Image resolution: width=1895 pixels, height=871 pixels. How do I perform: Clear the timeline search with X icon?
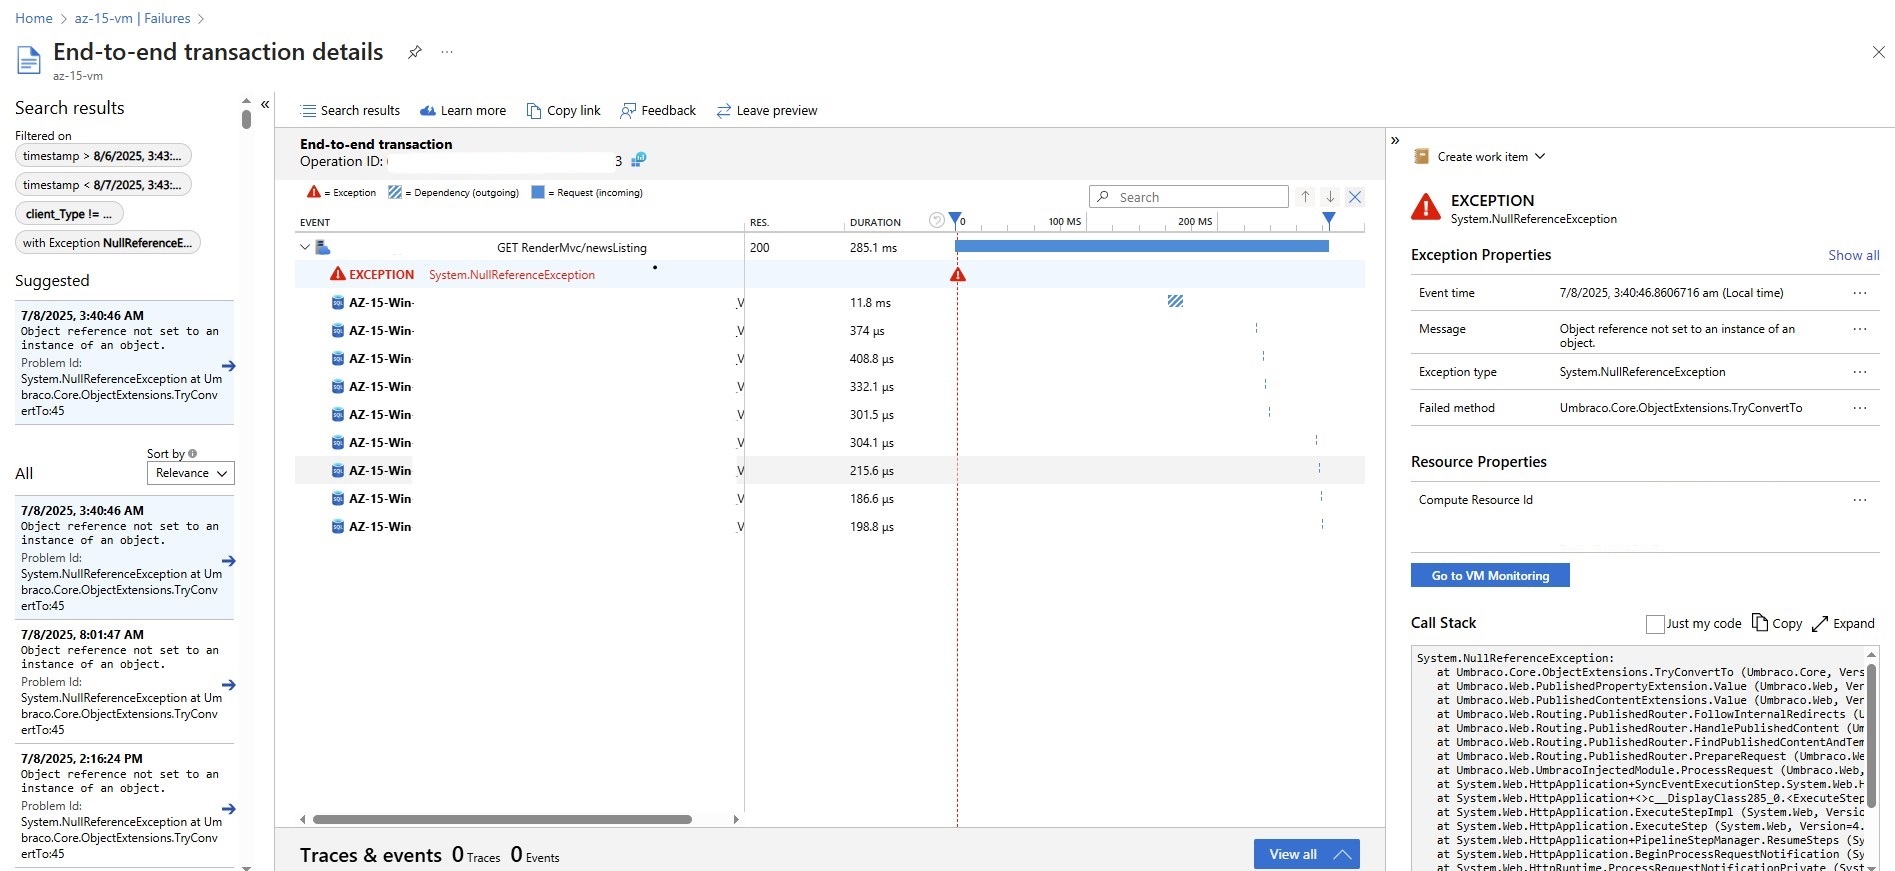coord(1355,197)
